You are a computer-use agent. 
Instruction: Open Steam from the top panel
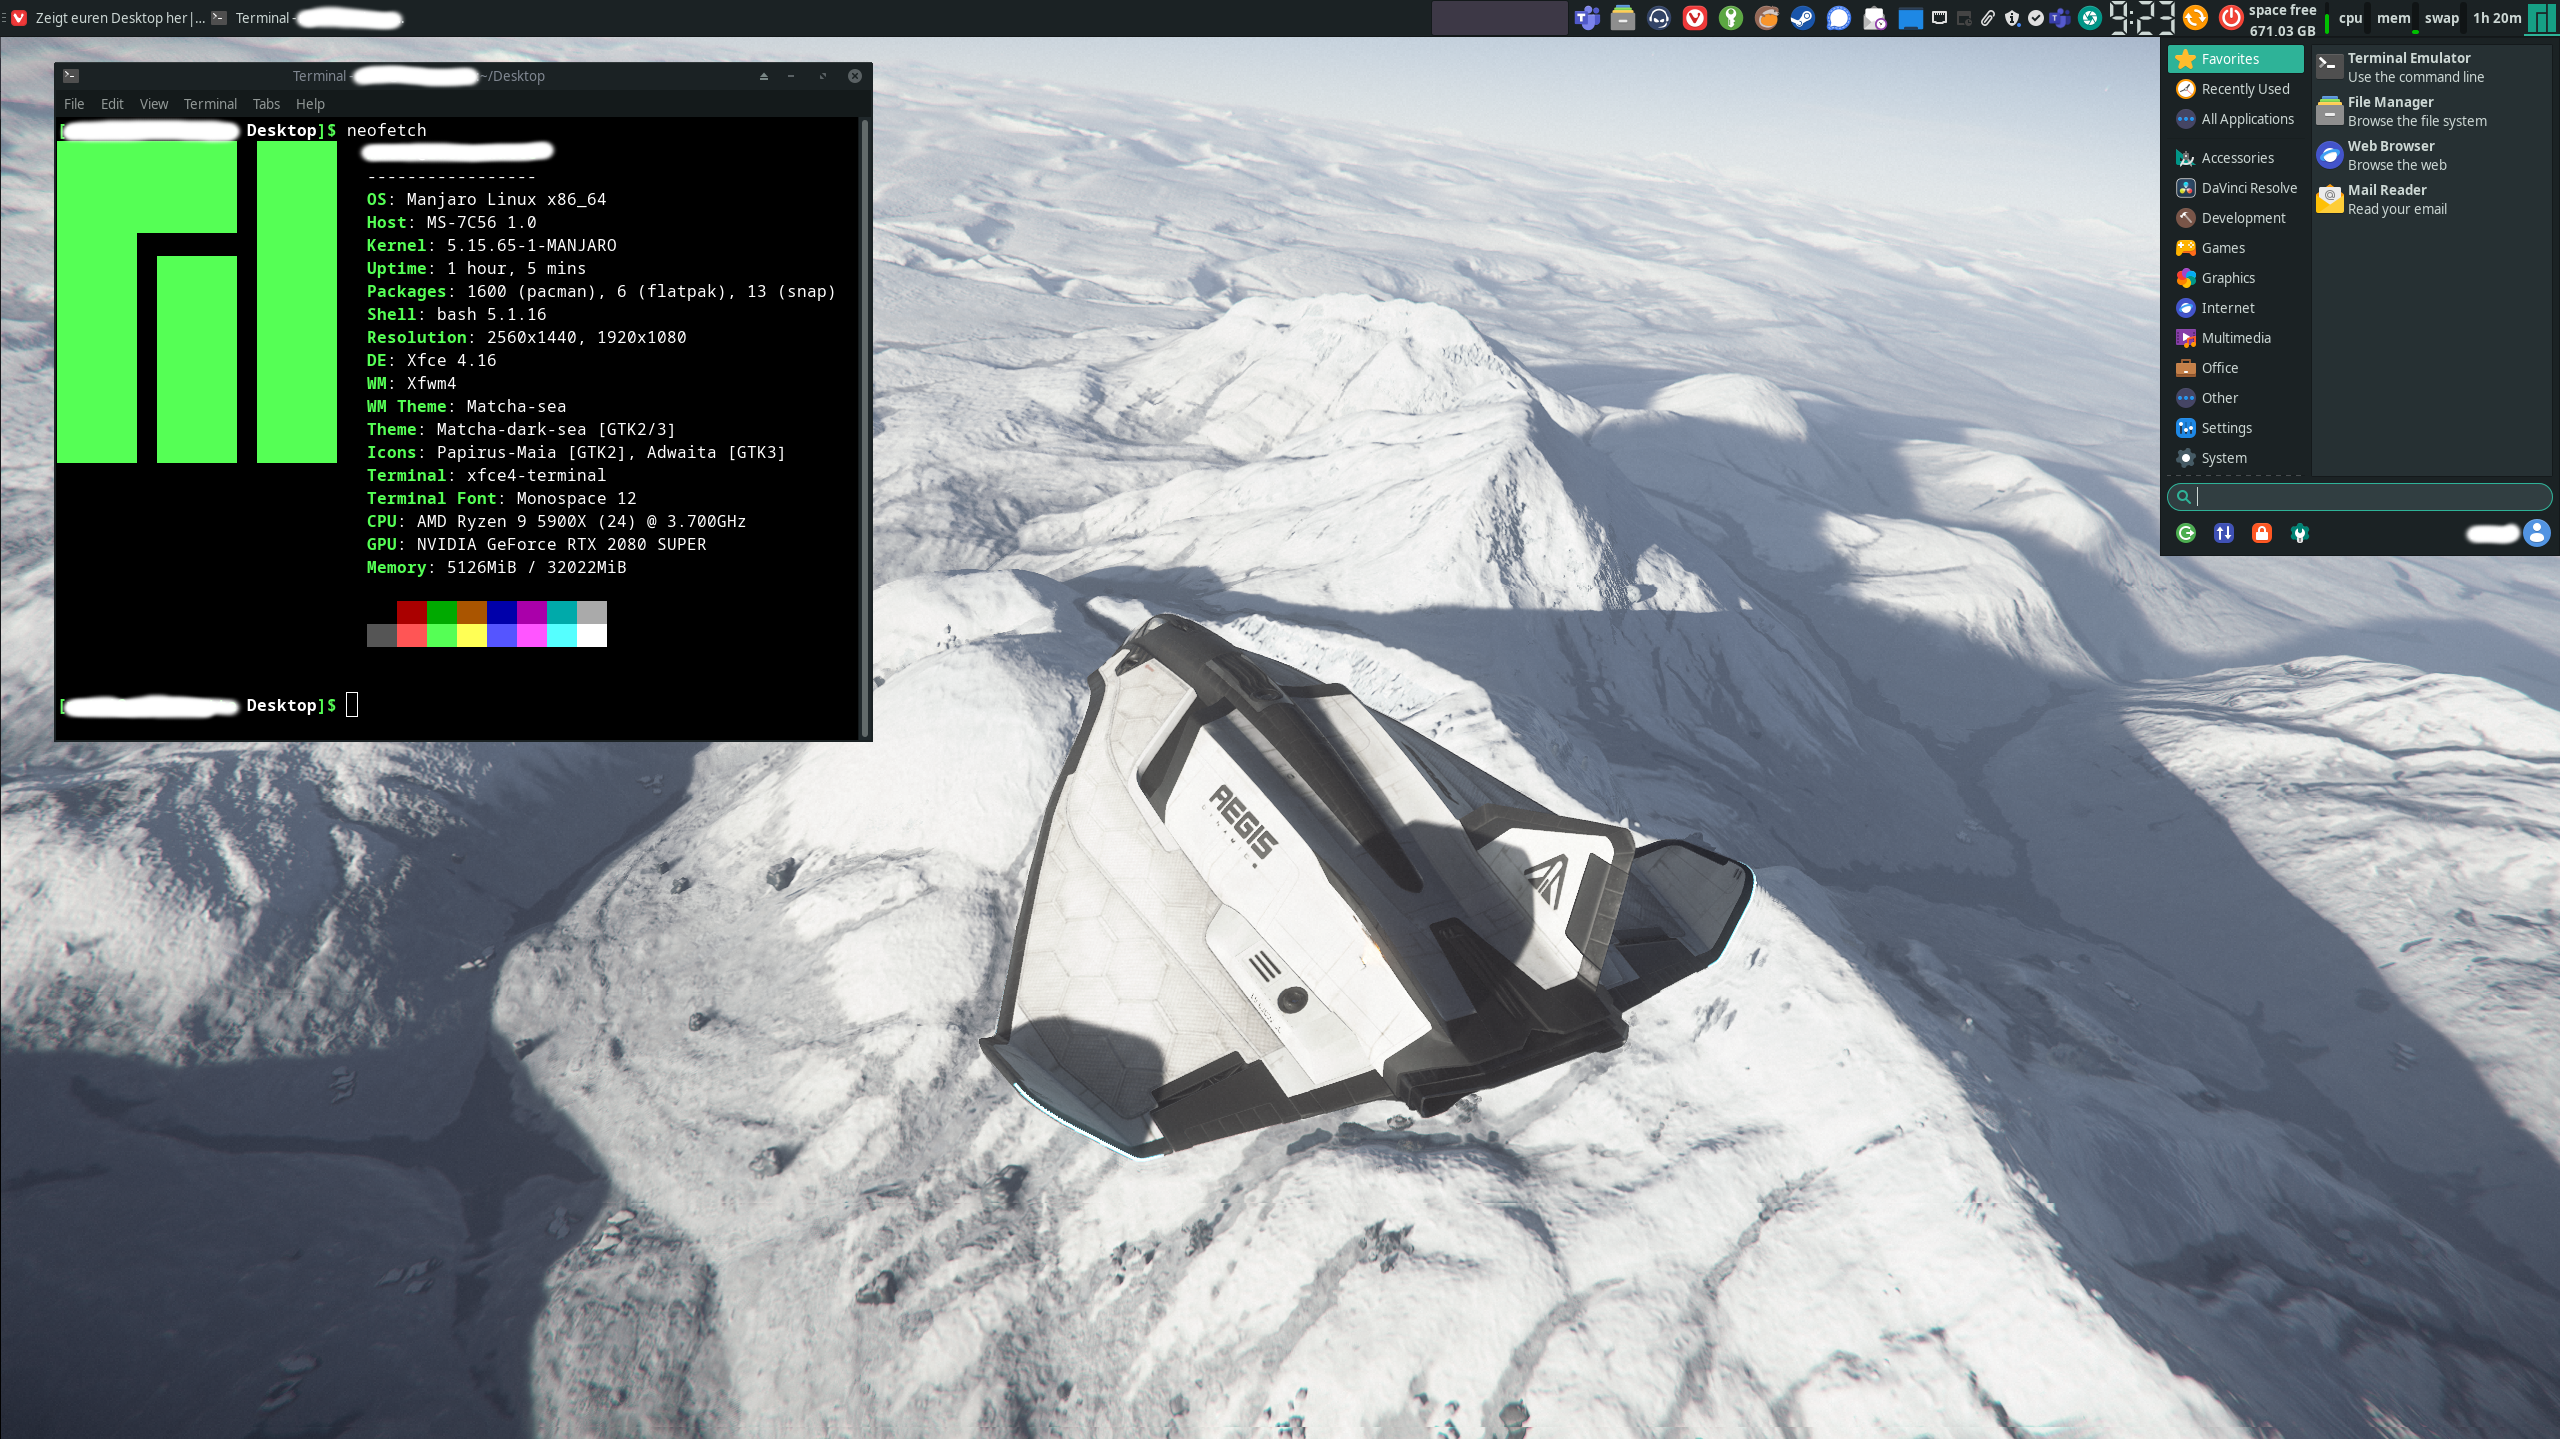coord(1803,18)
